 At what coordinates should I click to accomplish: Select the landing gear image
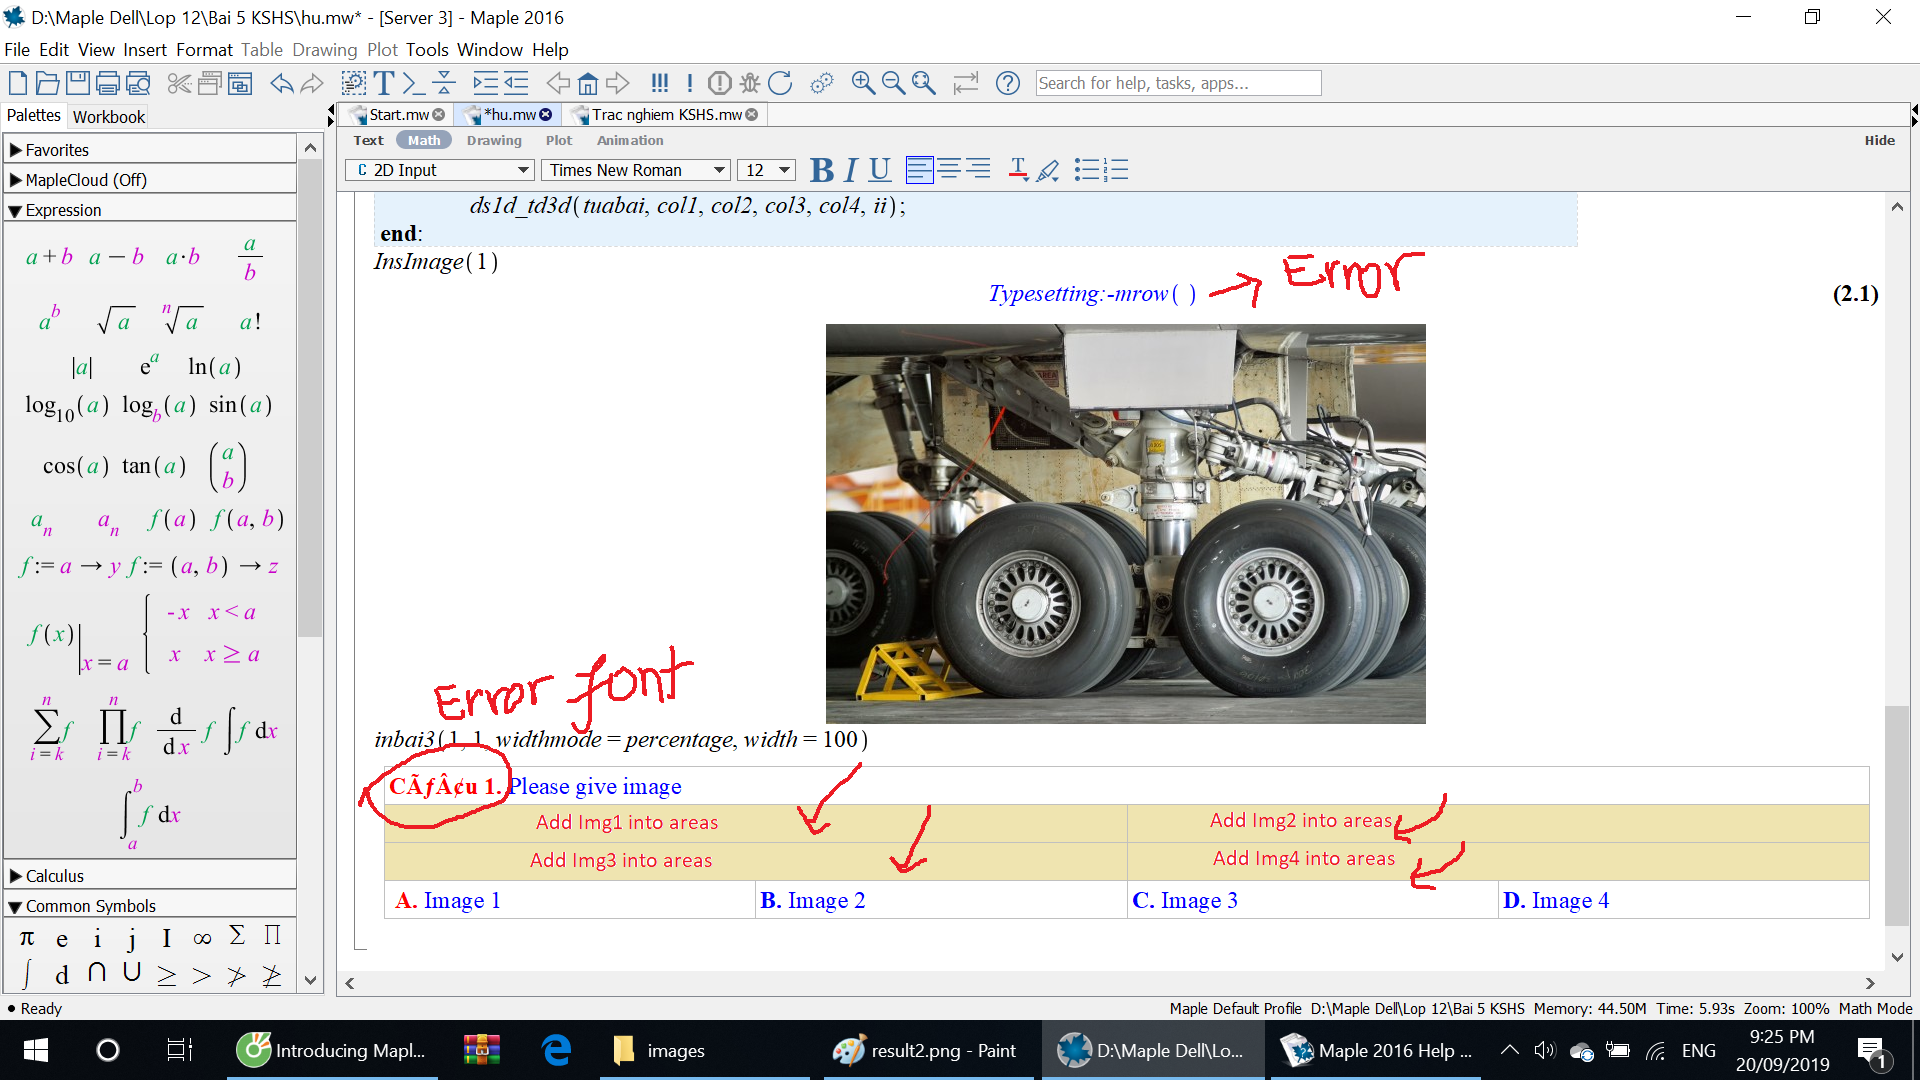click(1125, 523)
